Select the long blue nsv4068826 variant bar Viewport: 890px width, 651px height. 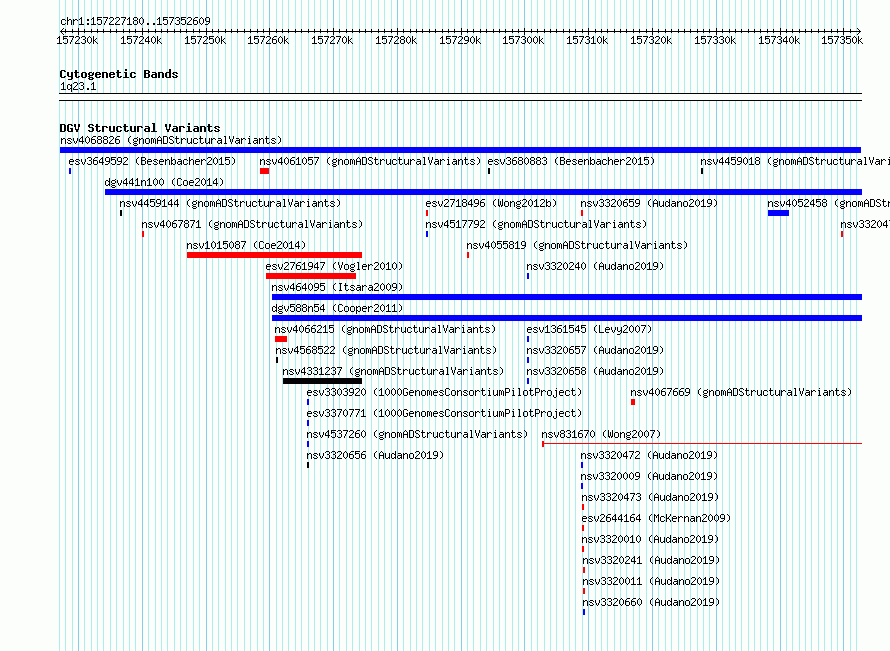460,150
